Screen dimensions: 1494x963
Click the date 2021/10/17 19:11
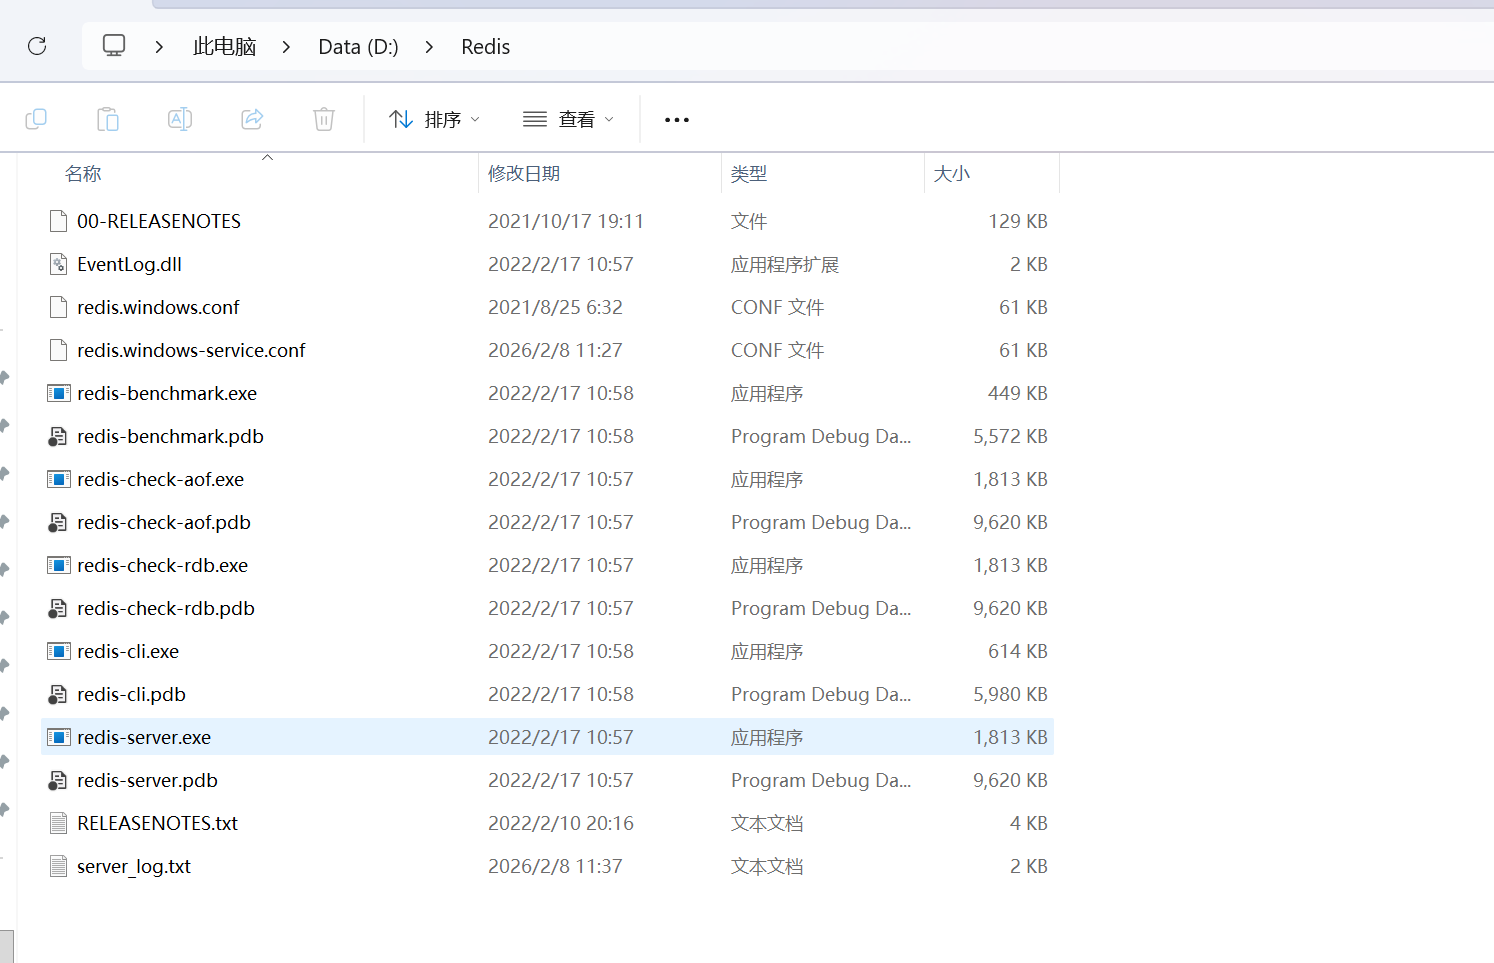(x=566, y=221)
